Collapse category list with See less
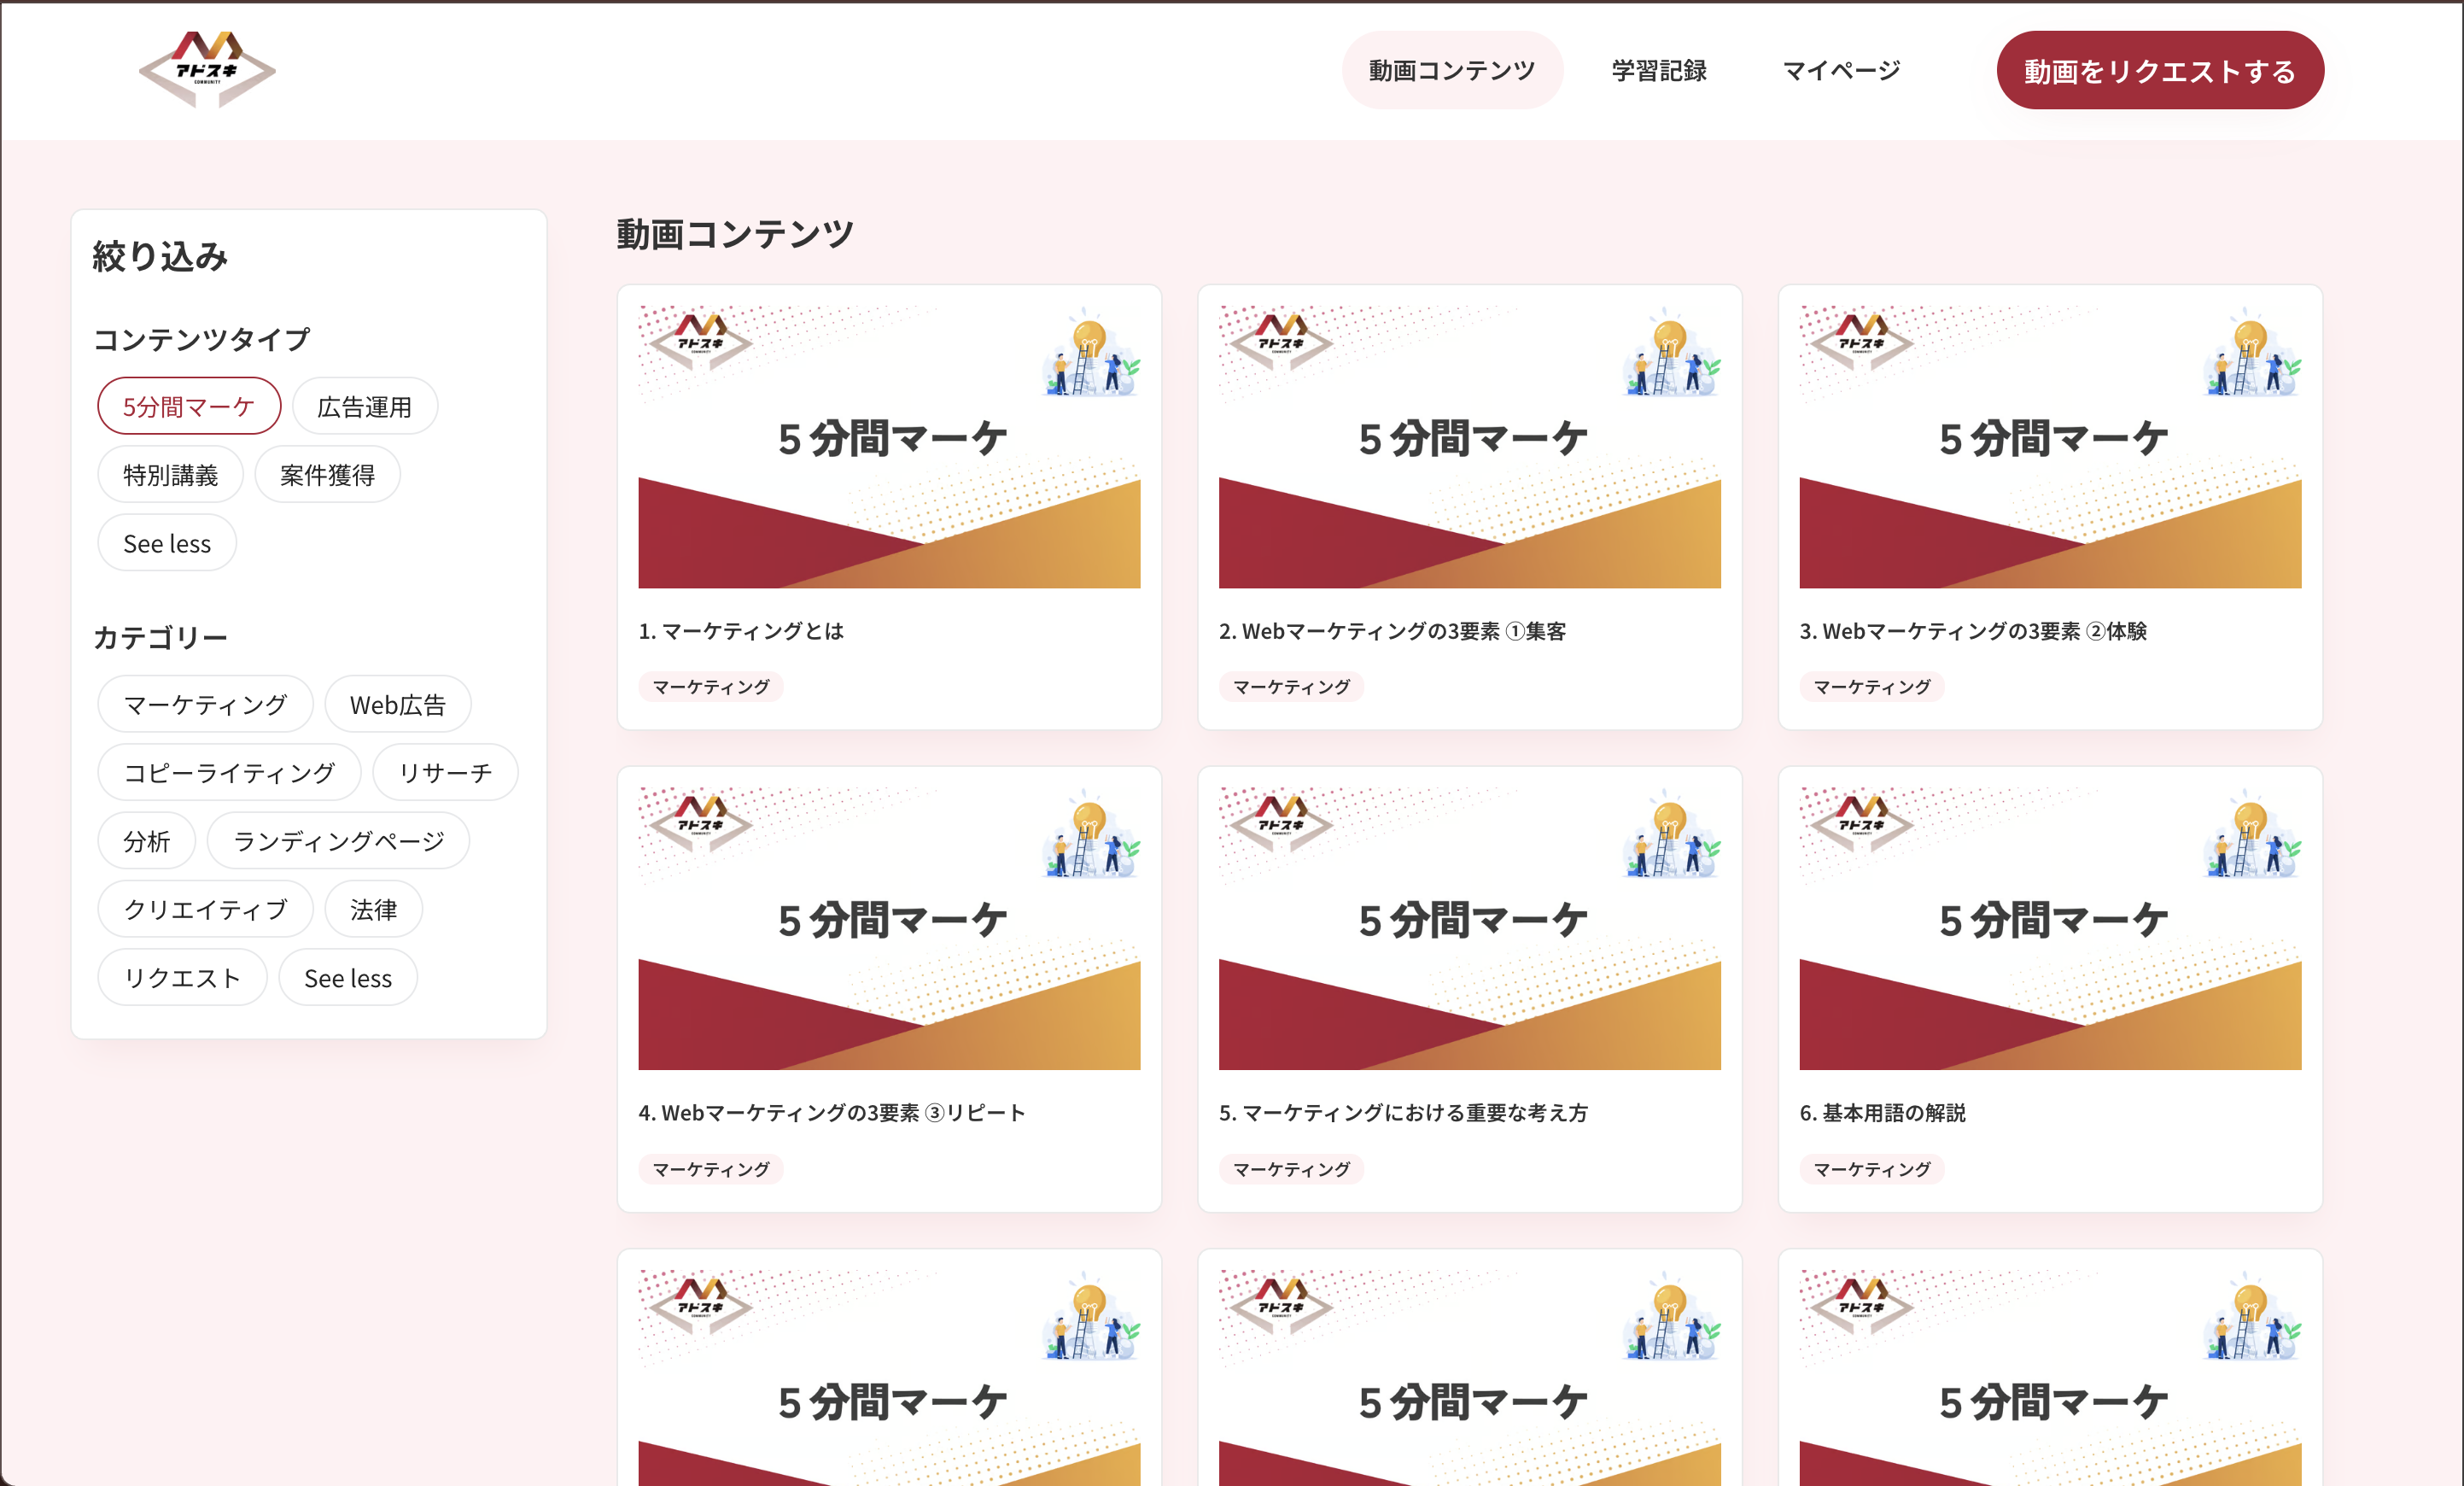This screenshot has height=1486, width=2464. tap(348, 977)
